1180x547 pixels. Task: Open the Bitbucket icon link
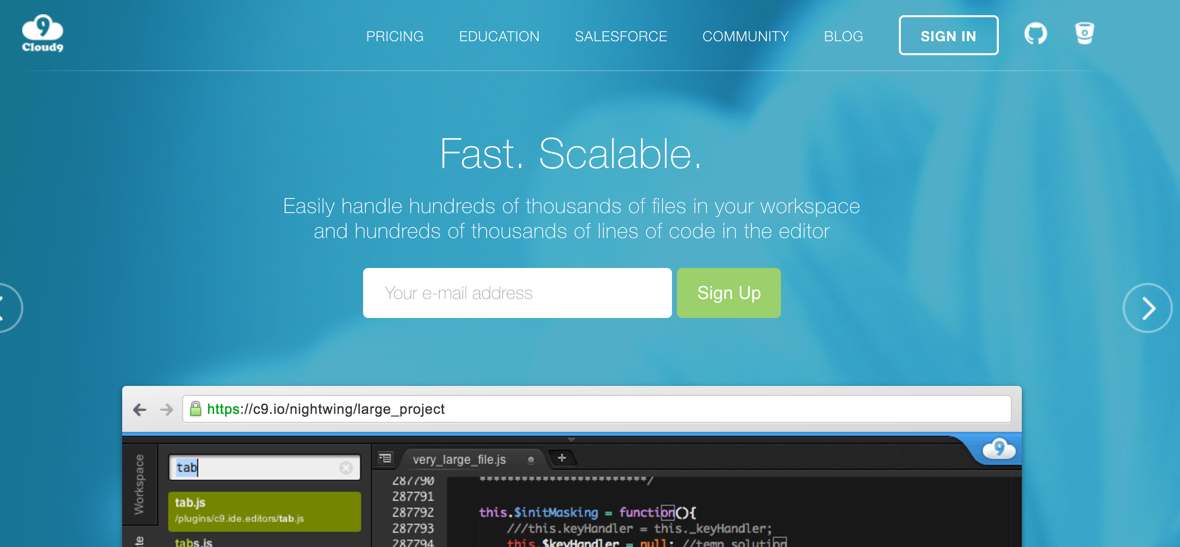point(1084,34)
